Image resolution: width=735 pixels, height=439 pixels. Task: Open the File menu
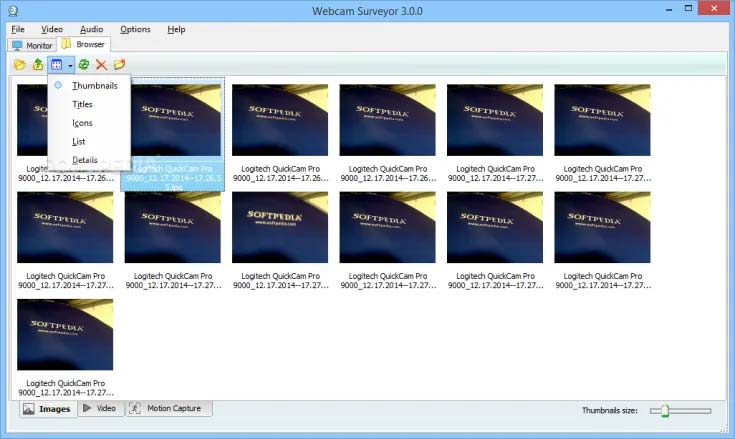(18, 29)
